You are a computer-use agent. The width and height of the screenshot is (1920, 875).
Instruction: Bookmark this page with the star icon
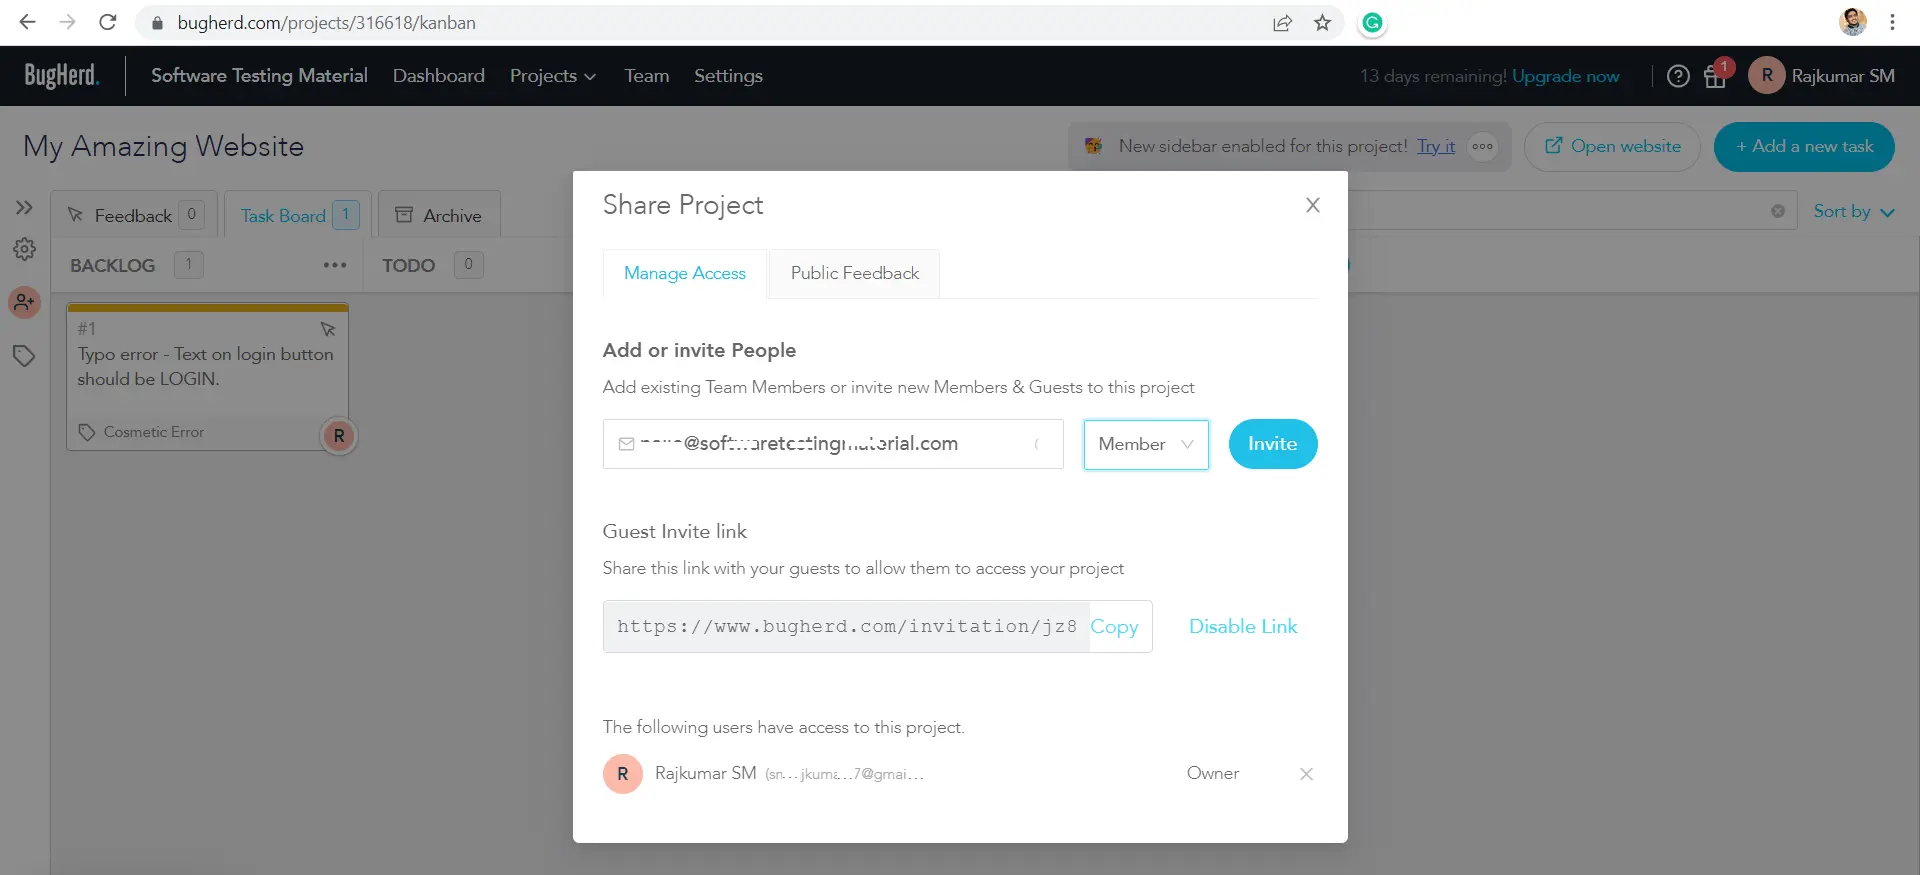pyautogui.click(x=1322, y=23)
